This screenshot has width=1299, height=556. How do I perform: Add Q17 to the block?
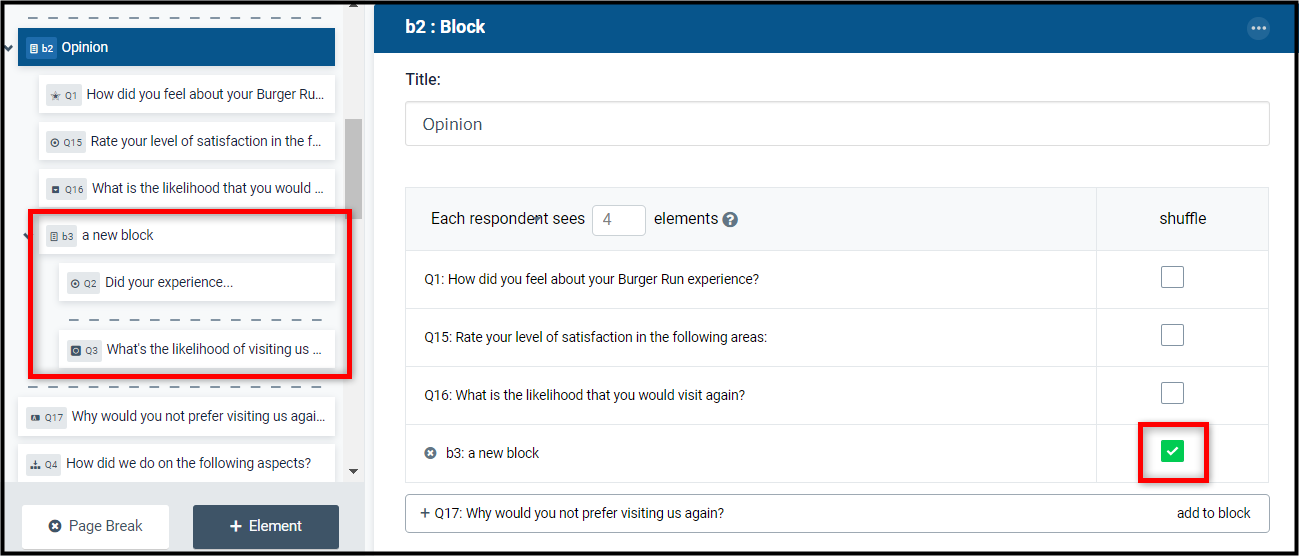(1213, 513)
